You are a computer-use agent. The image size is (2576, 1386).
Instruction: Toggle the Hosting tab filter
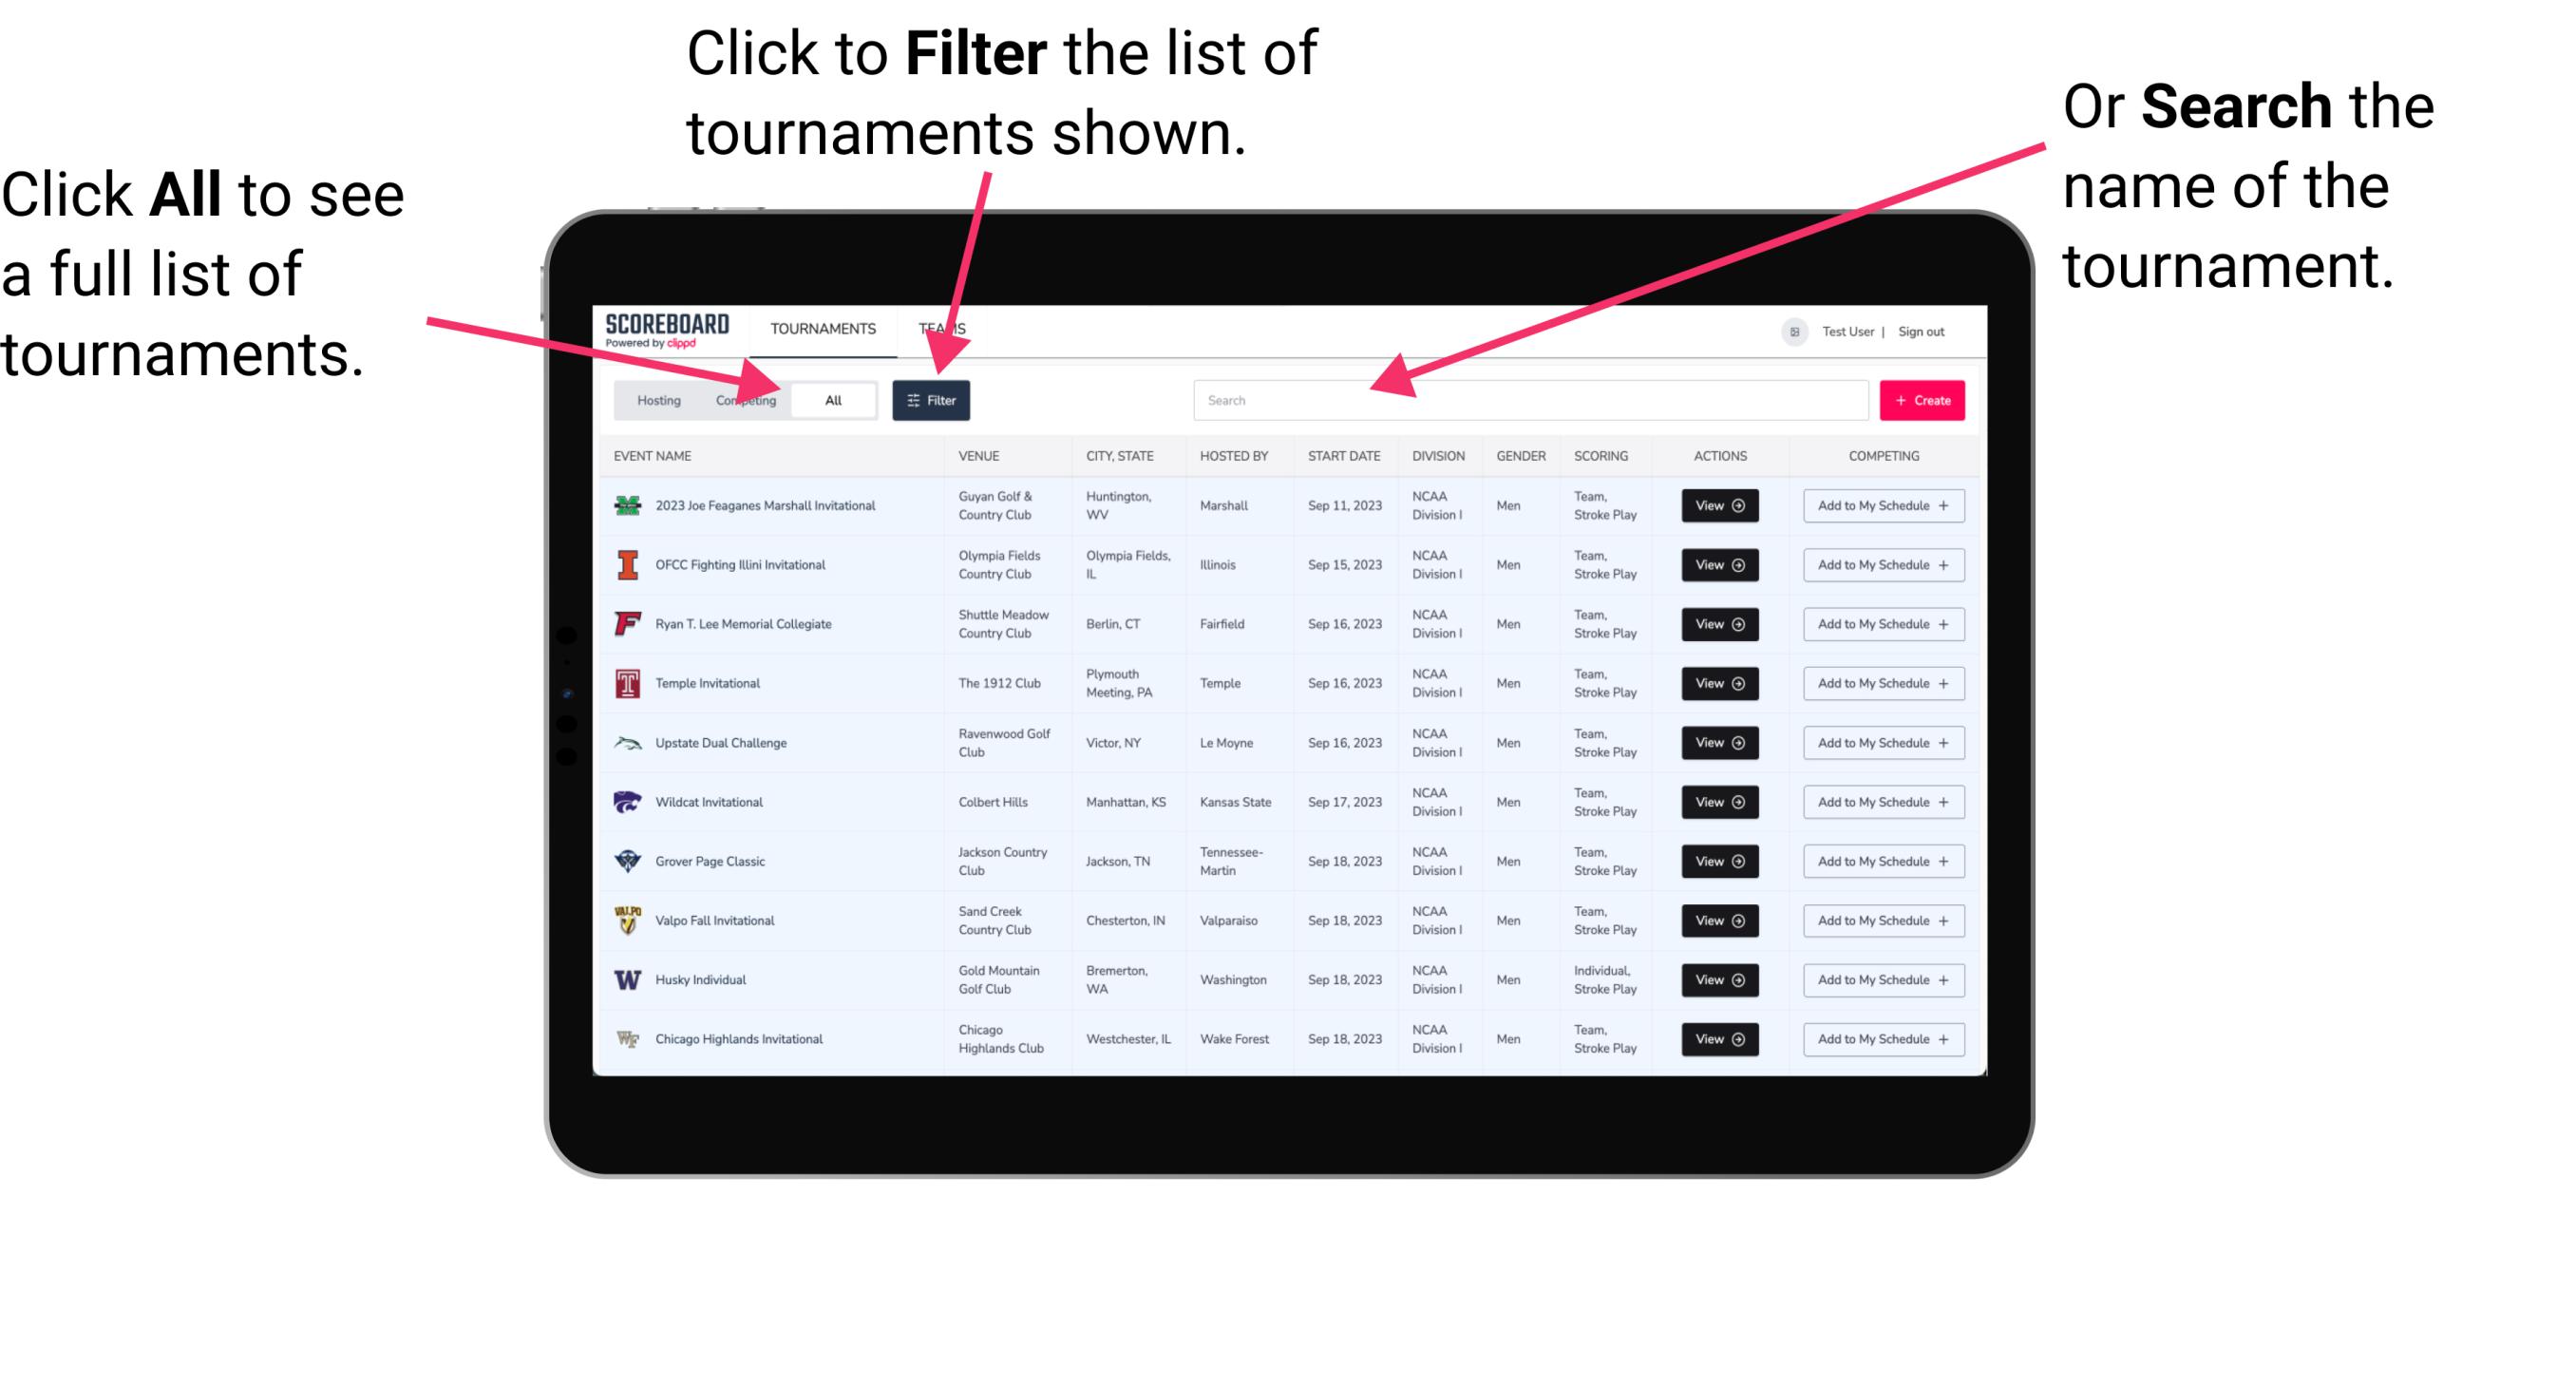pyautogui.click(x=655, y=399)
